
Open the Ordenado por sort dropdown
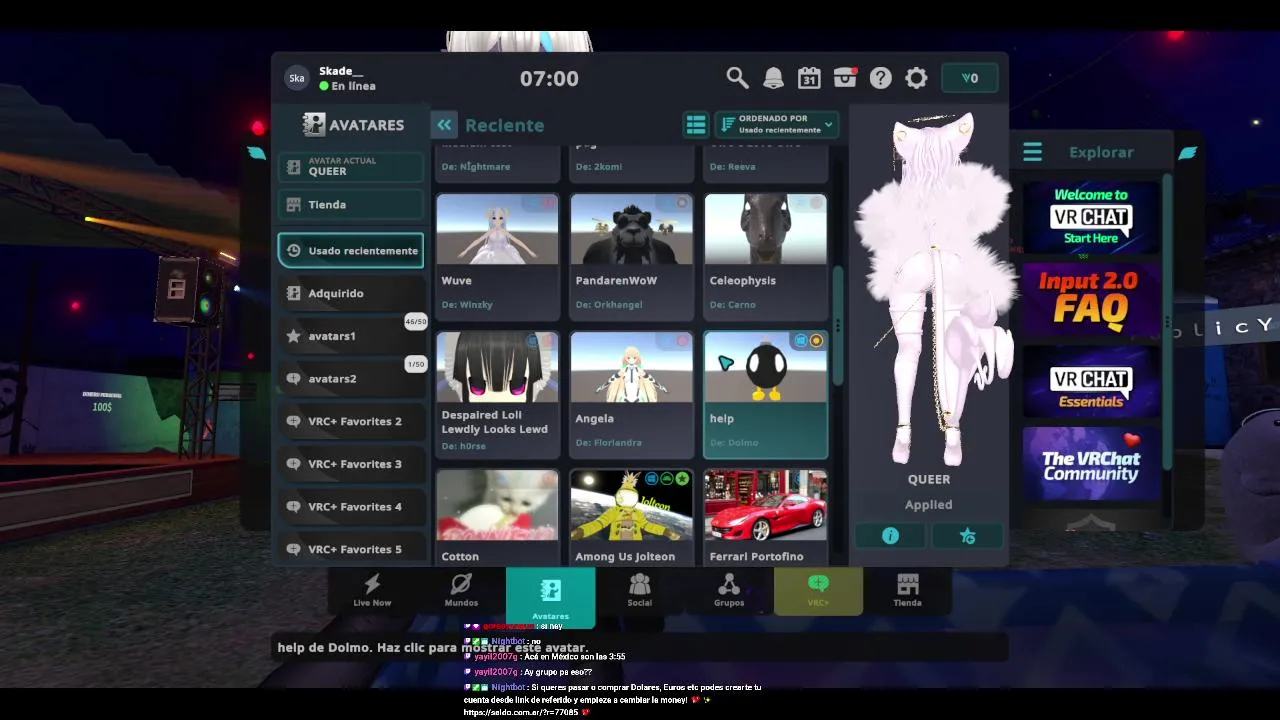point(776,125)
